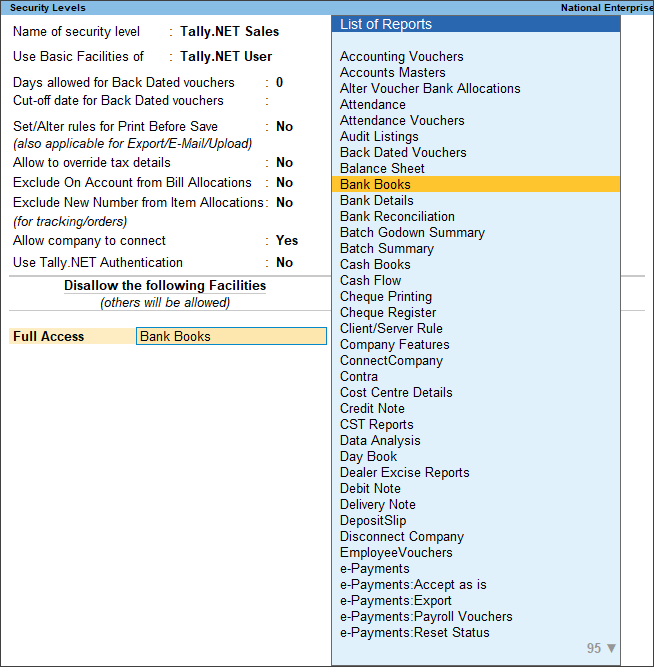Image resolution: width=654 pixels, height=667 pixels.
Task: Click the Full Access type field
Action: (72, 336)
